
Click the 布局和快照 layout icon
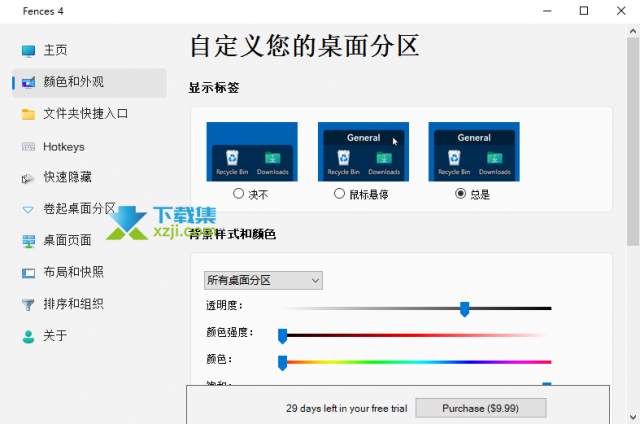point(28,273)
